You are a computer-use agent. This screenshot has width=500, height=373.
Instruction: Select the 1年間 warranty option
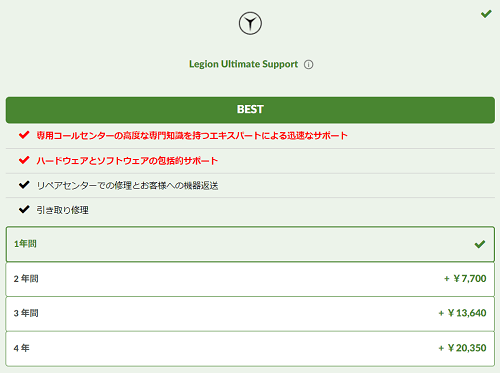point(250,244)
